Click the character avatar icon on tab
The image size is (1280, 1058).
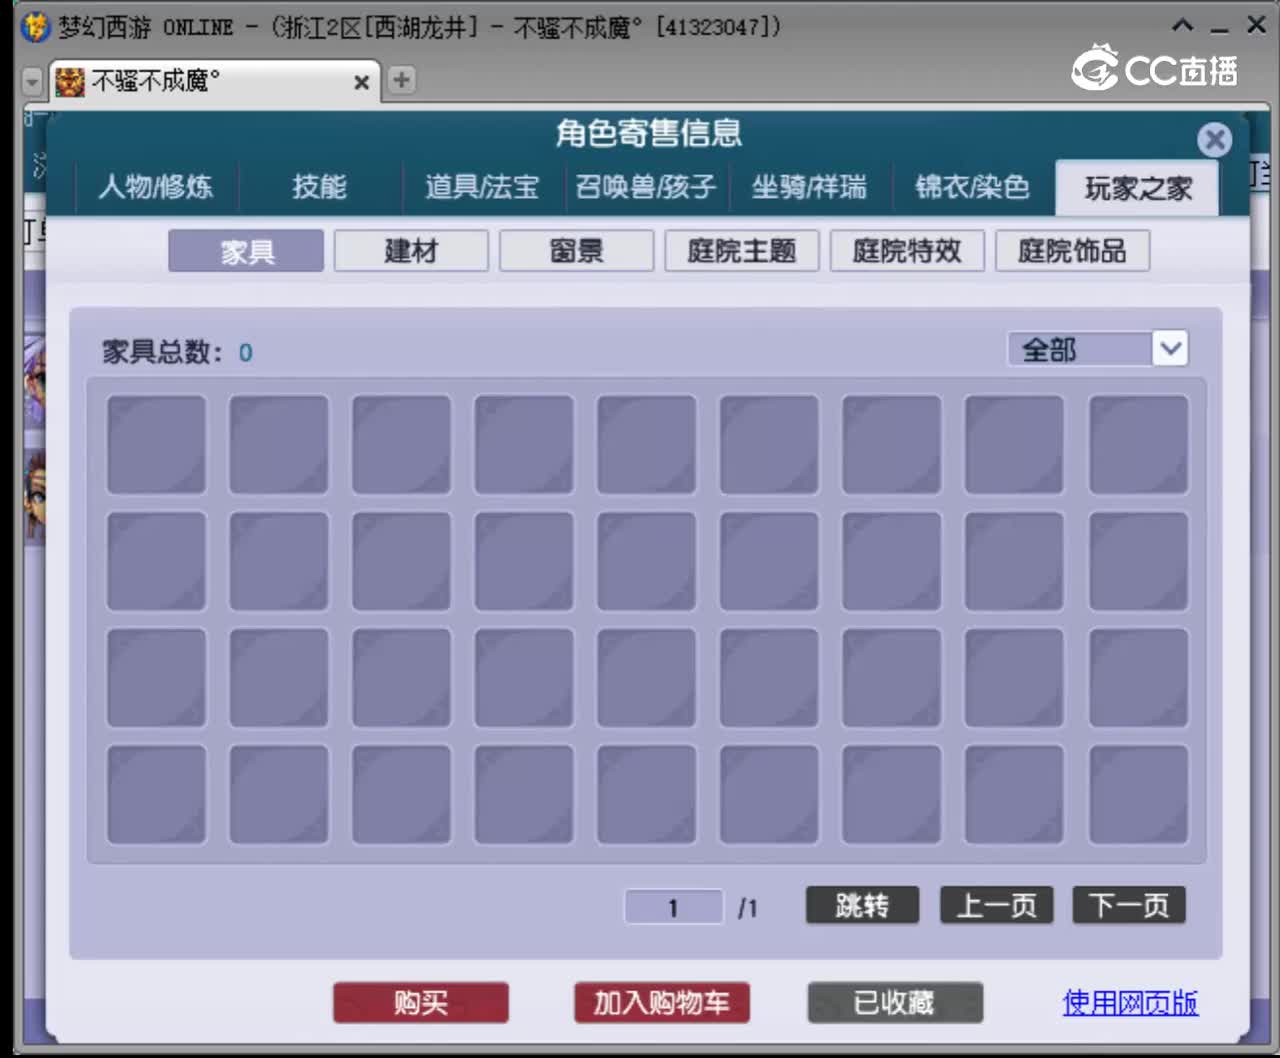pyautogui.click(x=69, y=81)
